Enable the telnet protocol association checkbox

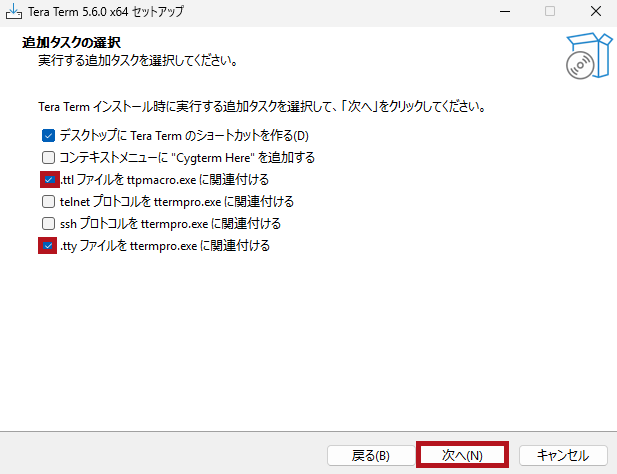(48, 201)
